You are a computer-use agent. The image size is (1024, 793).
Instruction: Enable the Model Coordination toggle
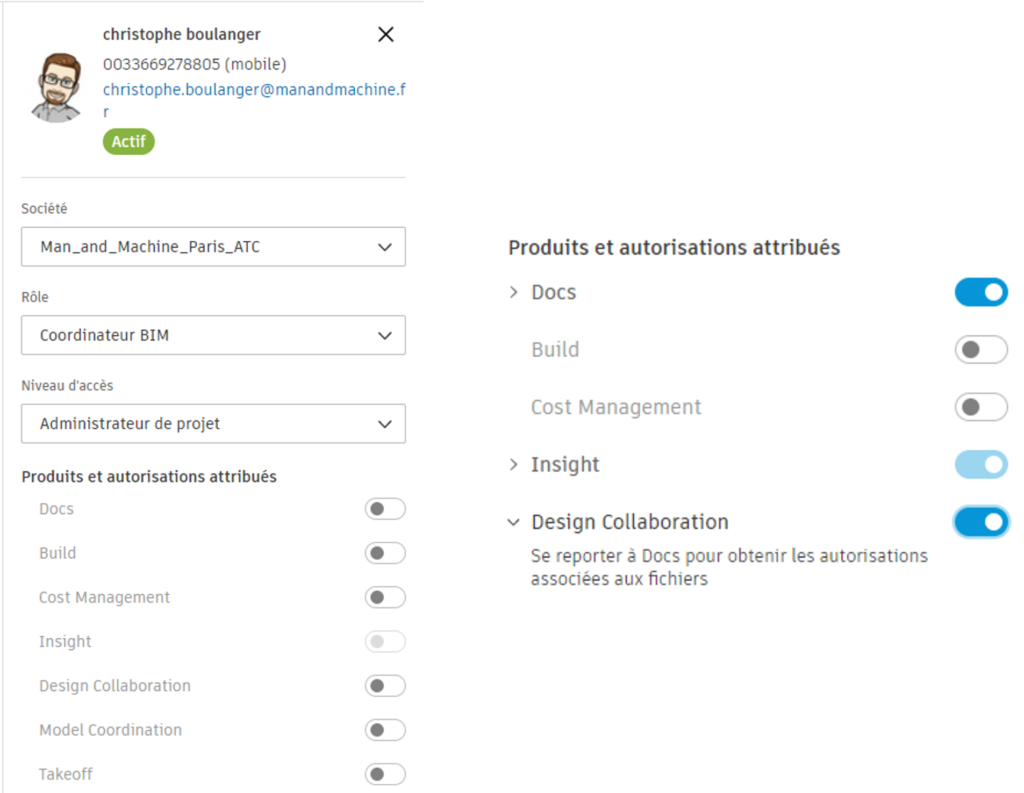(x=385, y=730)
